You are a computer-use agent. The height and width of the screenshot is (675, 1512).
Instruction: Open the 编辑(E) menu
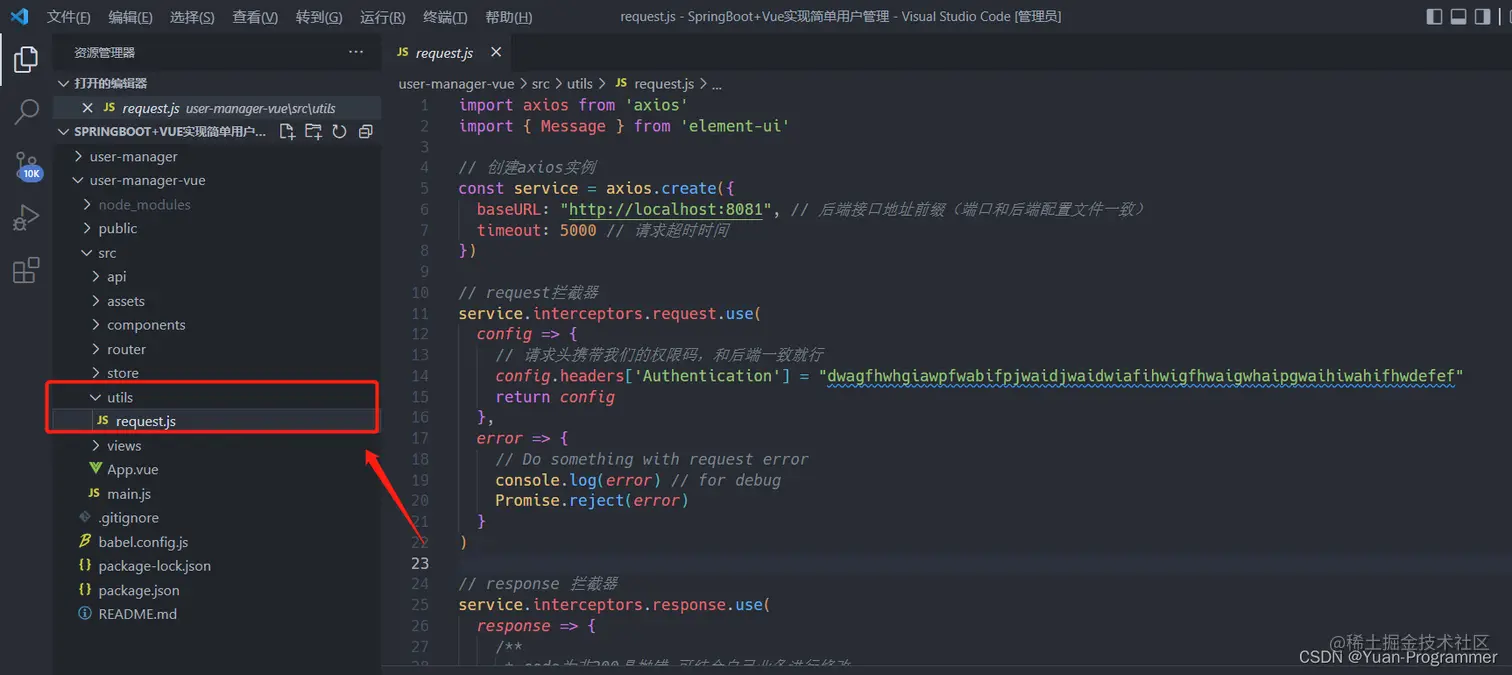pyautogui.click(x=130, y=17)
